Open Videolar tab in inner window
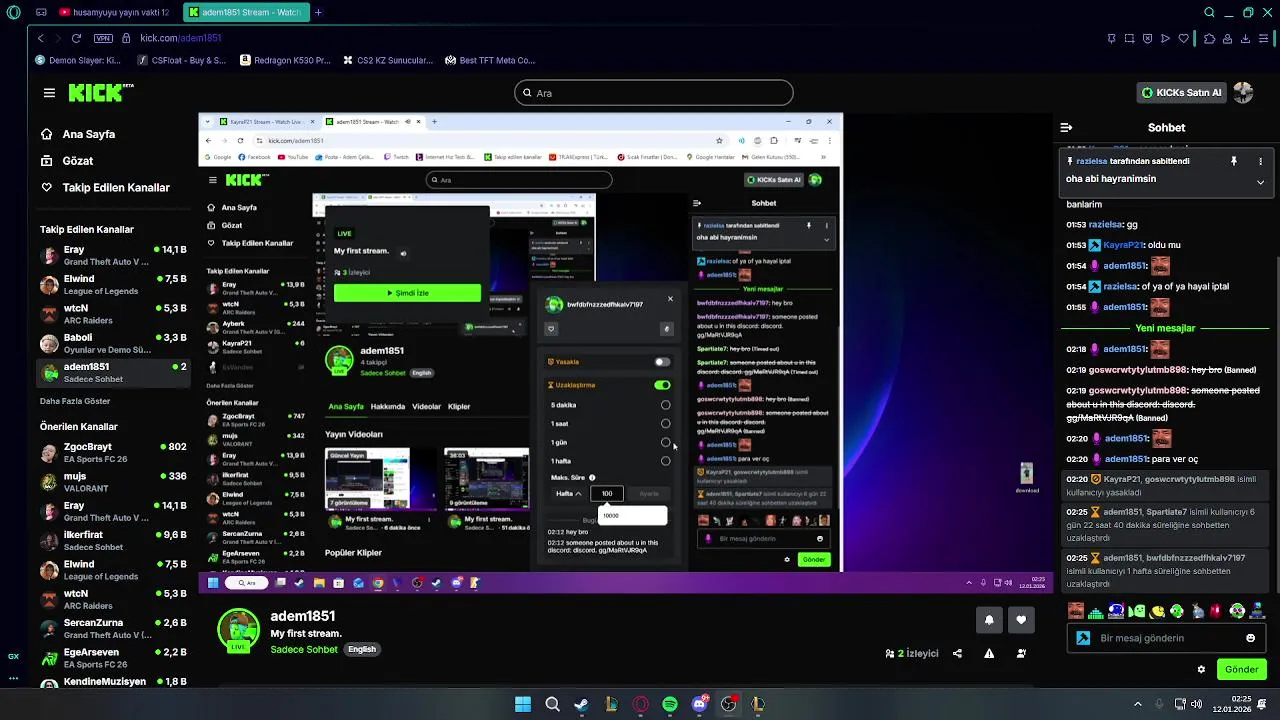This screenshot has height=720, width=1280. pos(426,407)
